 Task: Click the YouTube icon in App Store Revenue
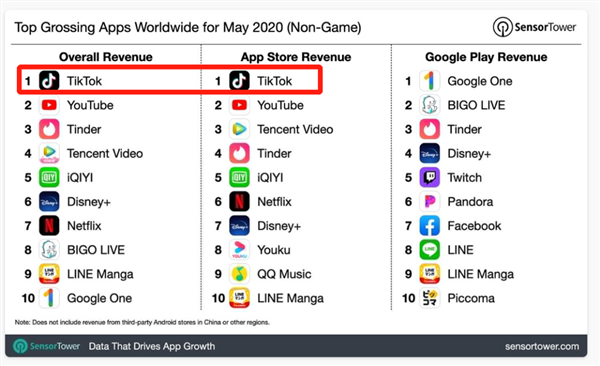click(239, 105)
